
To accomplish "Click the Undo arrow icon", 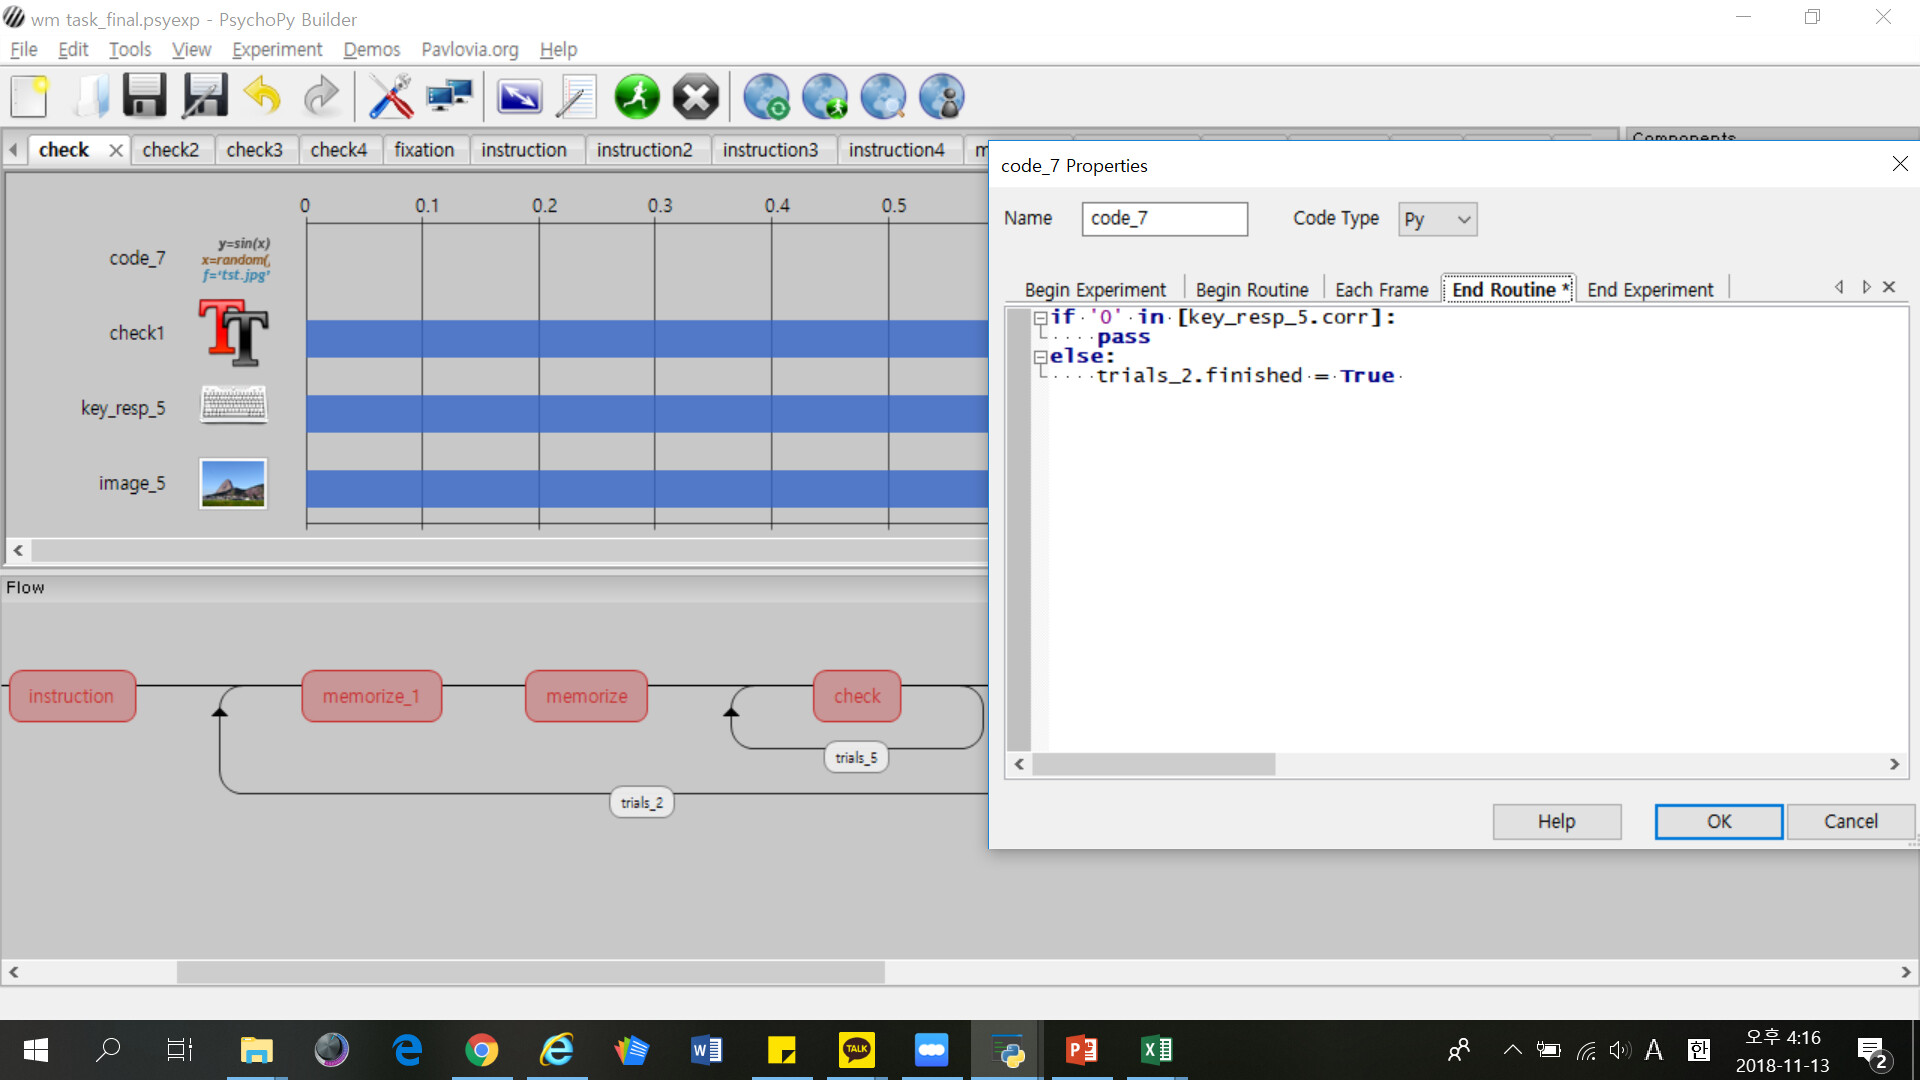I will coord(263,97).
